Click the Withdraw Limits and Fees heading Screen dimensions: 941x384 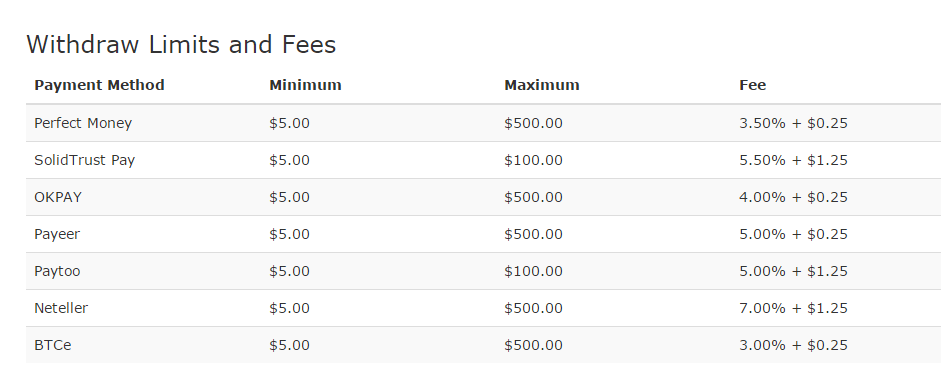pyautogui.click(x=181, y=44)
